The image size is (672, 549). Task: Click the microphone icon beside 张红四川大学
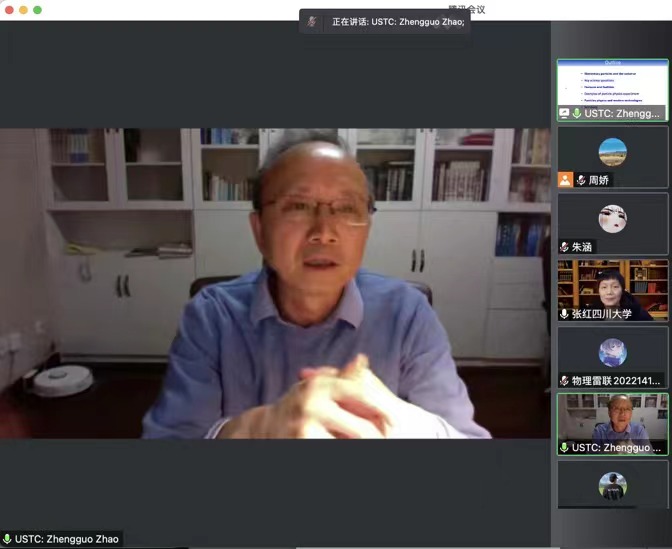point(565,313)
